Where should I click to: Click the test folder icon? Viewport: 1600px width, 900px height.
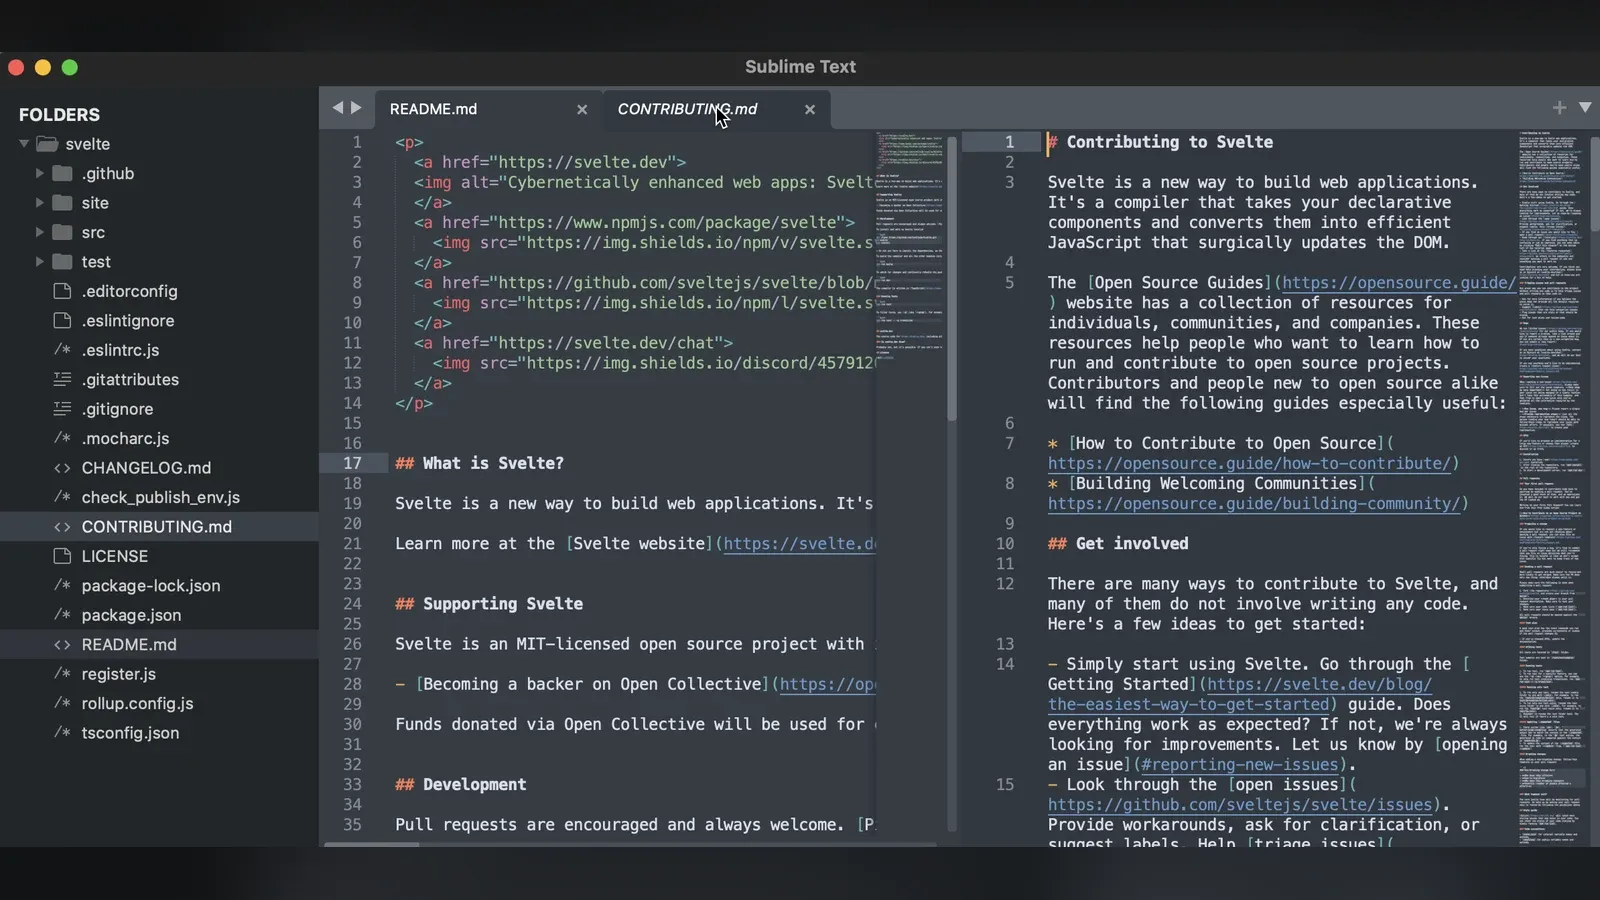62,261
